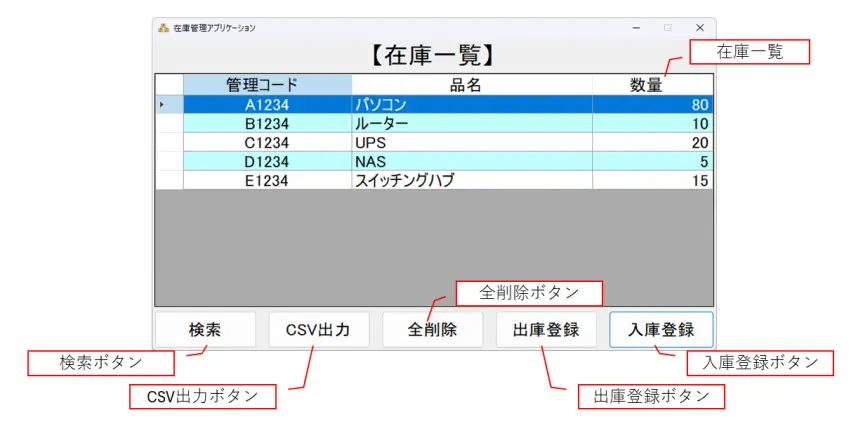Close the 在庫管理アプリケーション window
This screenshot has height=422, width=860.
tap(700, 28)
